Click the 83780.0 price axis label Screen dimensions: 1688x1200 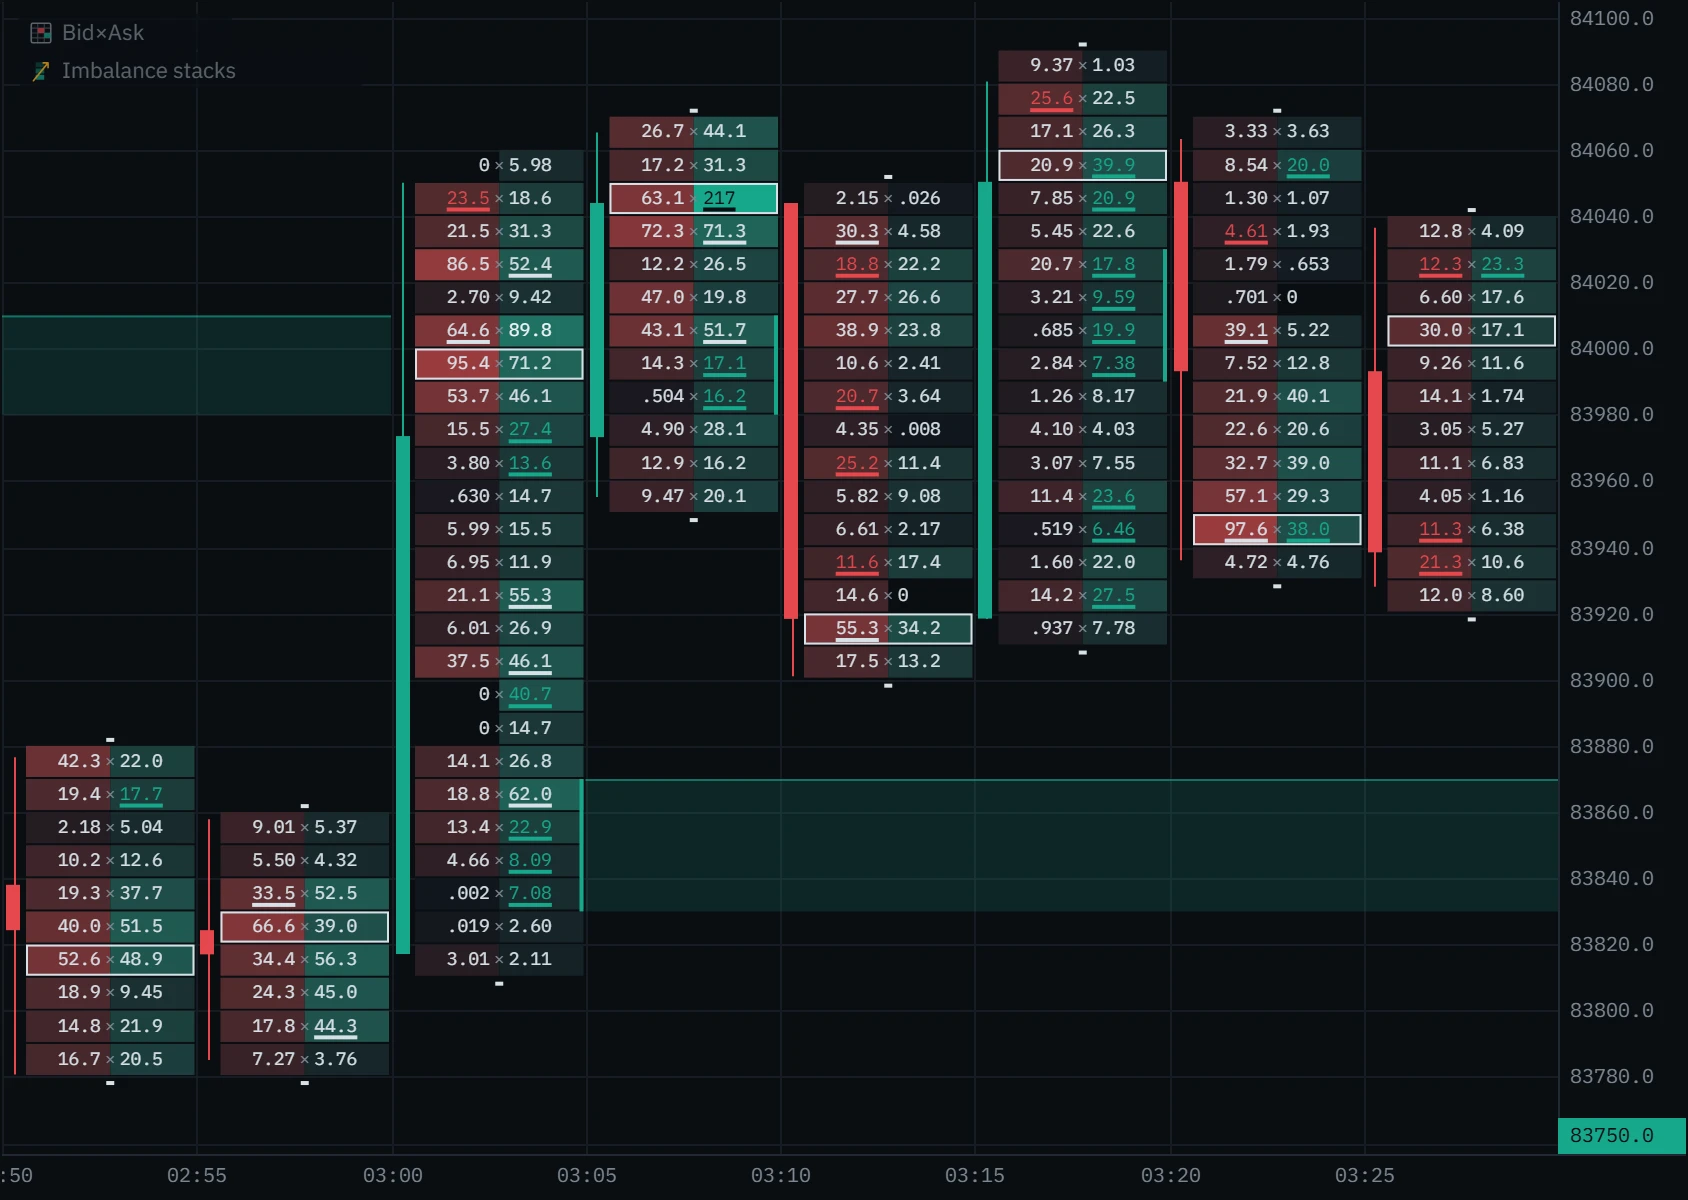1611,1076
